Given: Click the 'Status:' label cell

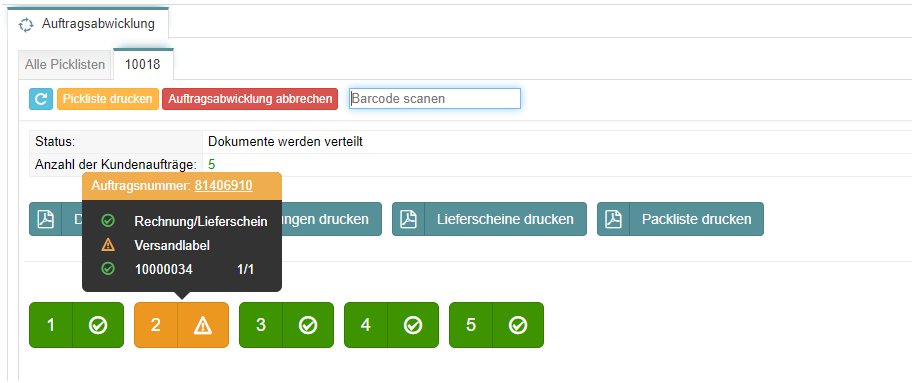Looking at the screenshot, I should [x=115, y=142].
